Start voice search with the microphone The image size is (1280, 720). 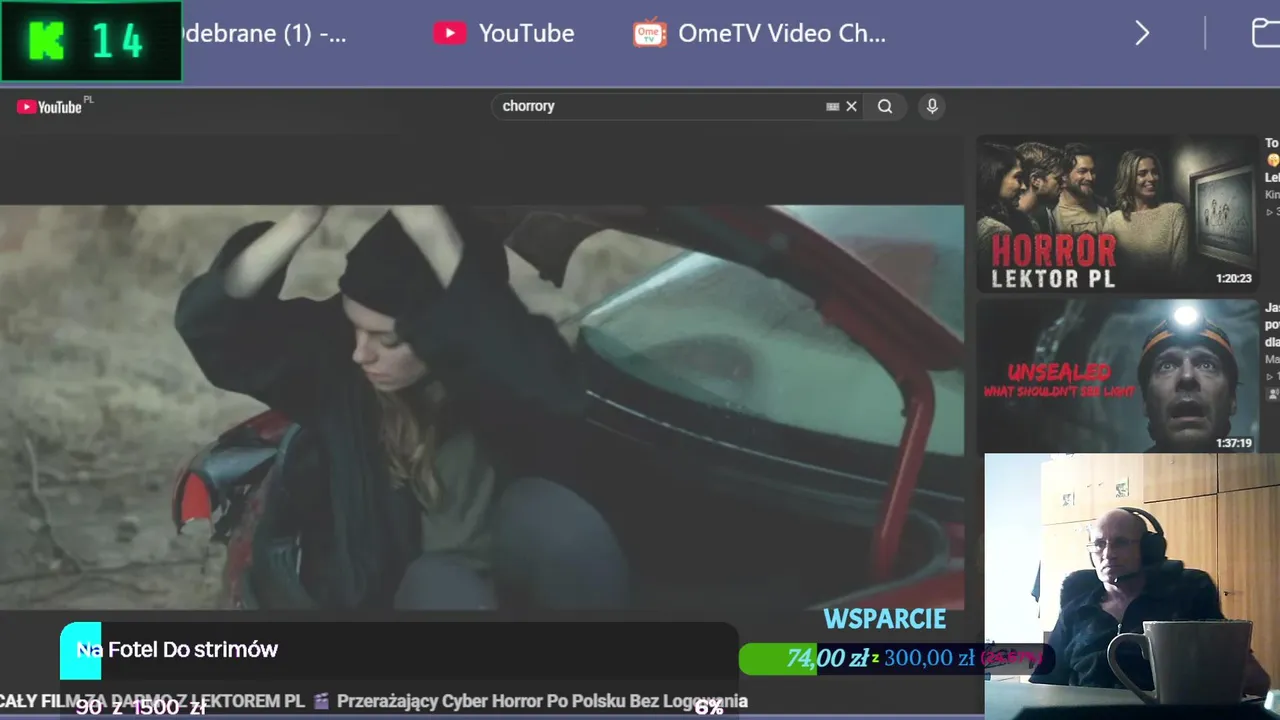(x=932, y=106)
